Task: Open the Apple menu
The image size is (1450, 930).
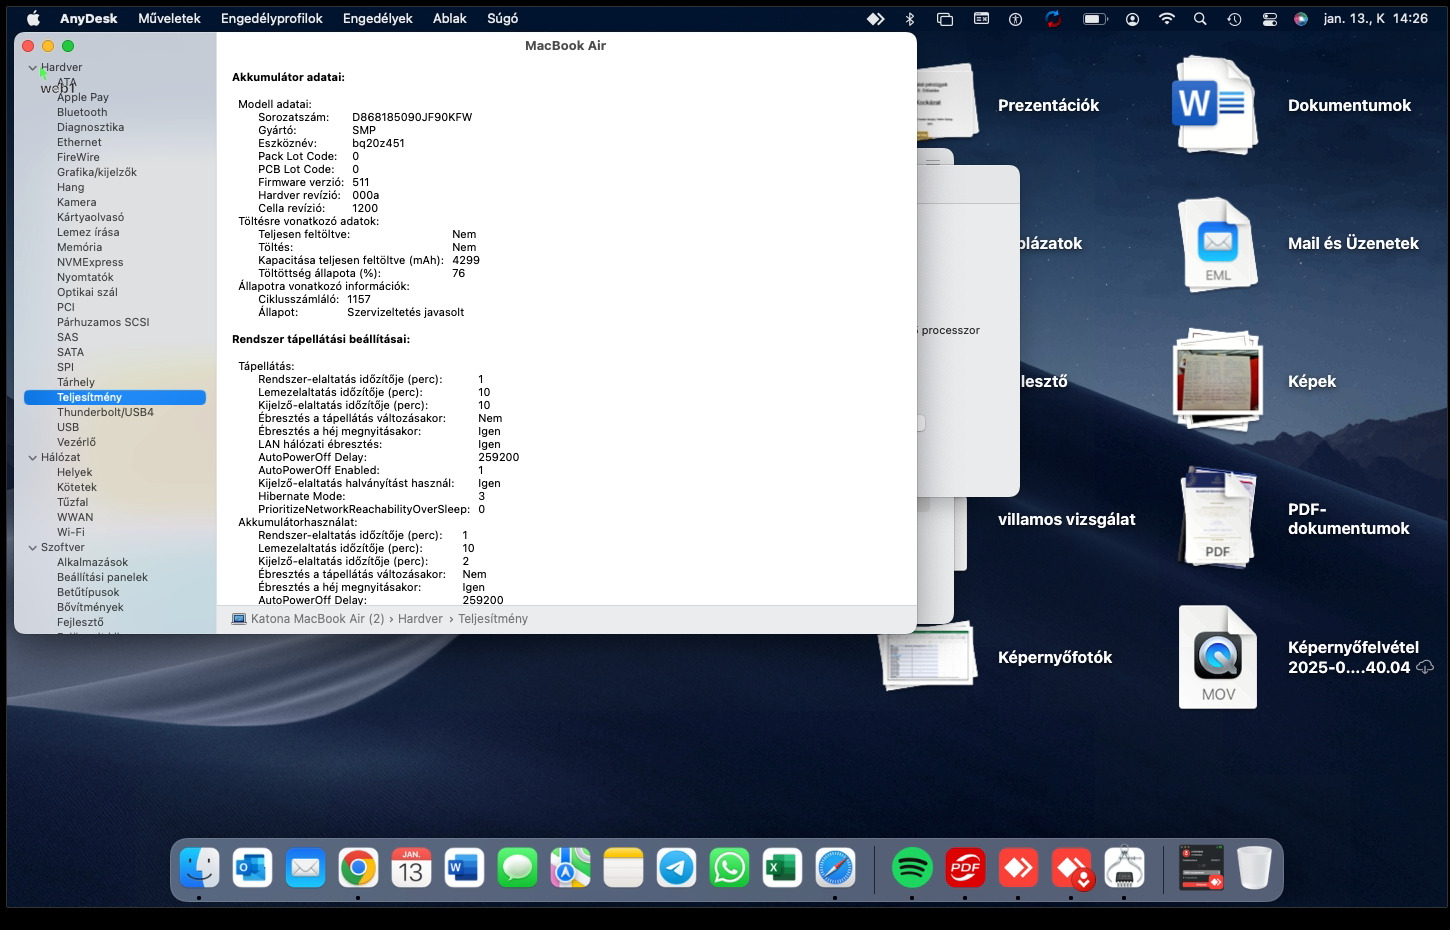Action: click(x=33, y=19)
